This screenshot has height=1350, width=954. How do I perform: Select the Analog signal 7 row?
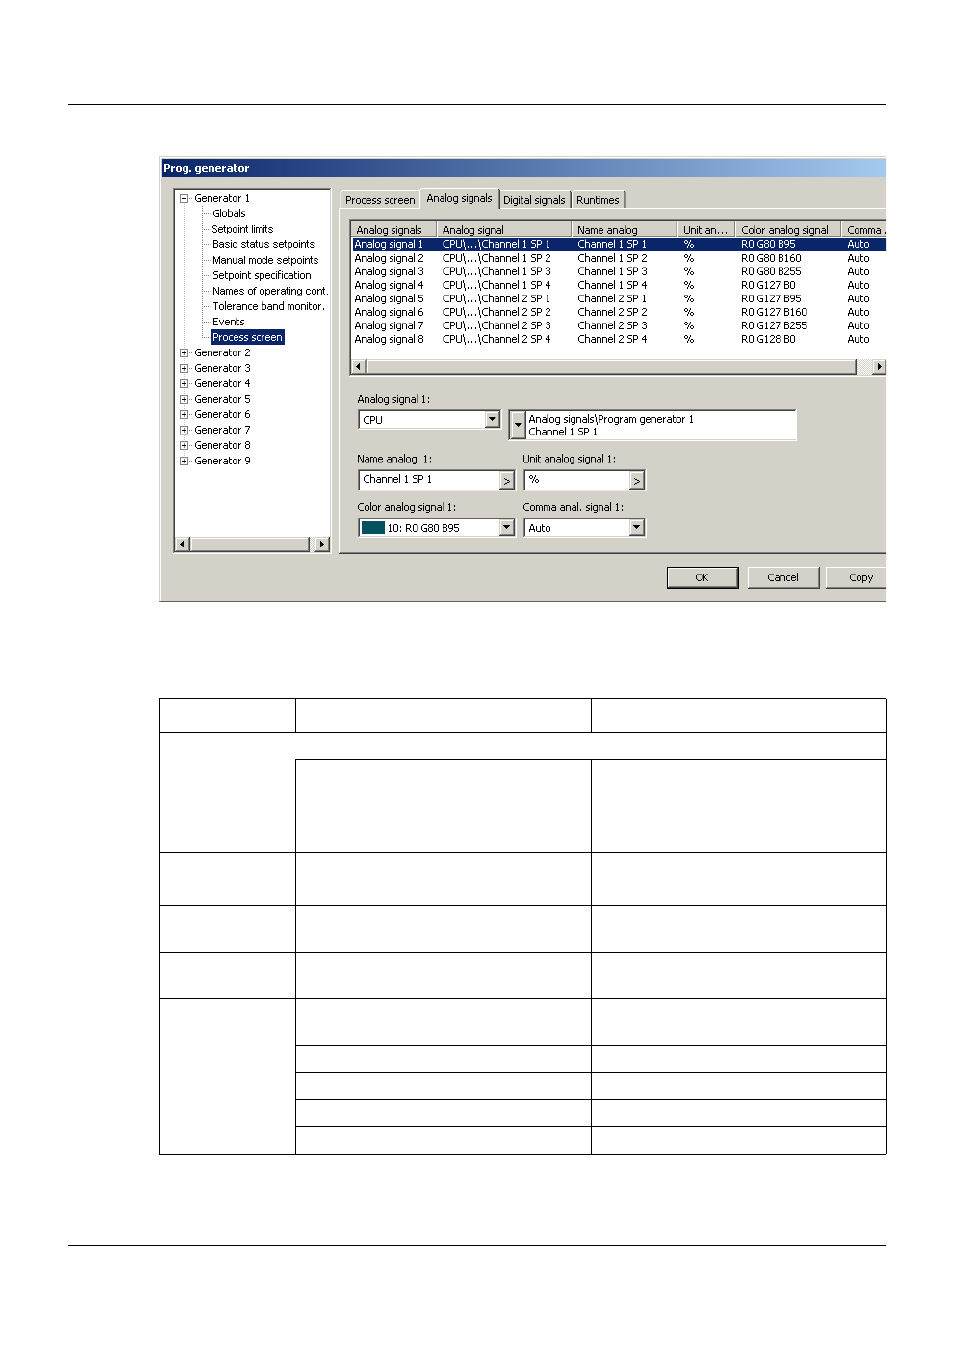[618, 325]
